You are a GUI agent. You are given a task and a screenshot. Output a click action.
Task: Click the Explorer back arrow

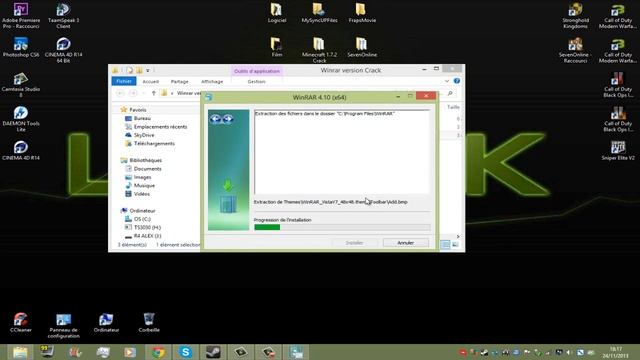(120, 93)
